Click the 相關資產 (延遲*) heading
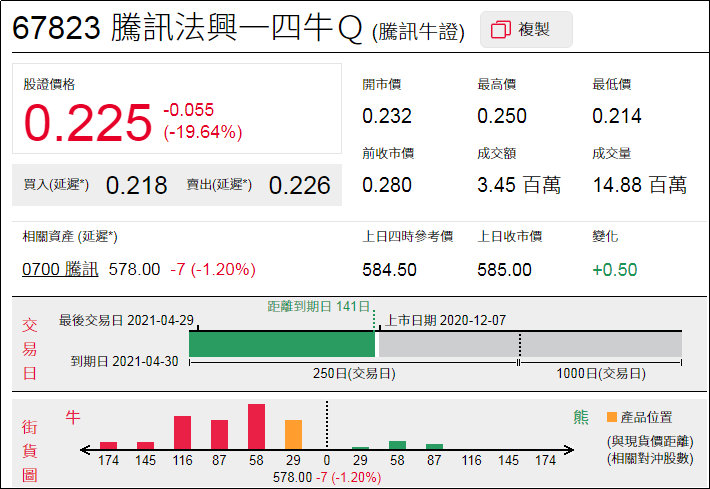 (70, 236)
